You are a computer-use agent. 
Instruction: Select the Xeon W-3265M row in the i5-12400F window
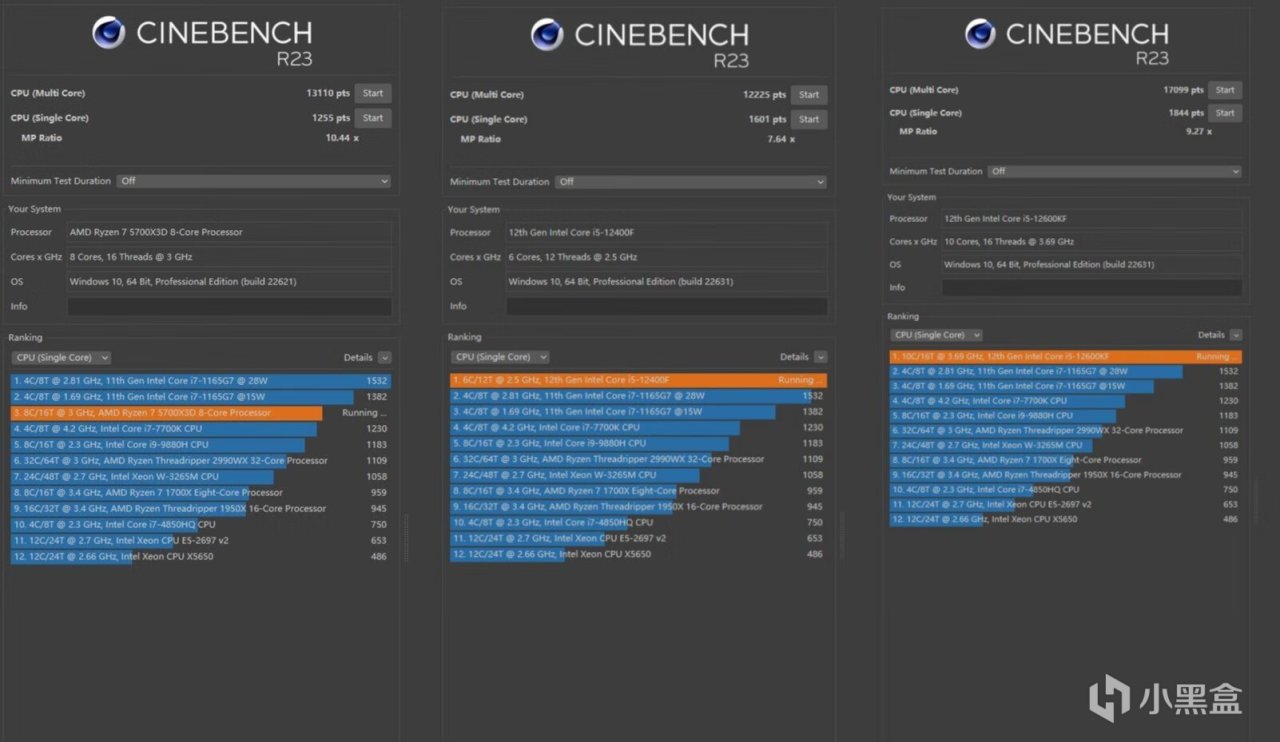pyautogui.click(x=638, y=475)
